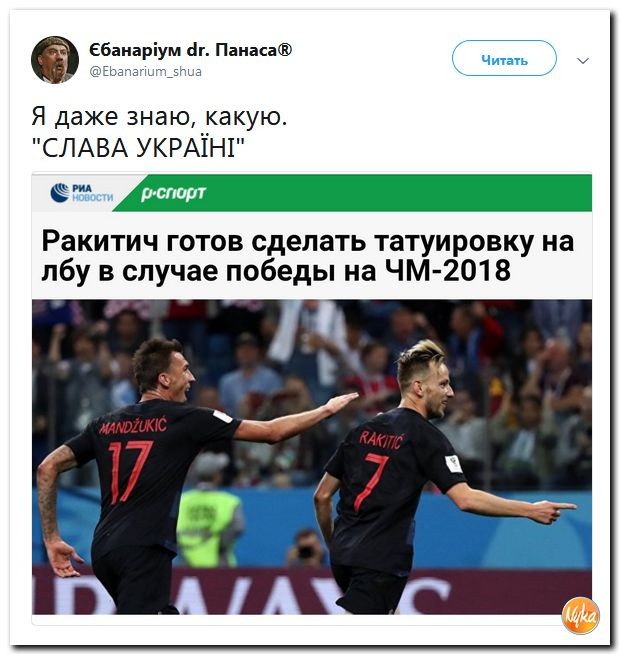Click the maroon advertising board in photo
Image resolution: width=621 pixels, height=656 pixels.
coord(312,591)
